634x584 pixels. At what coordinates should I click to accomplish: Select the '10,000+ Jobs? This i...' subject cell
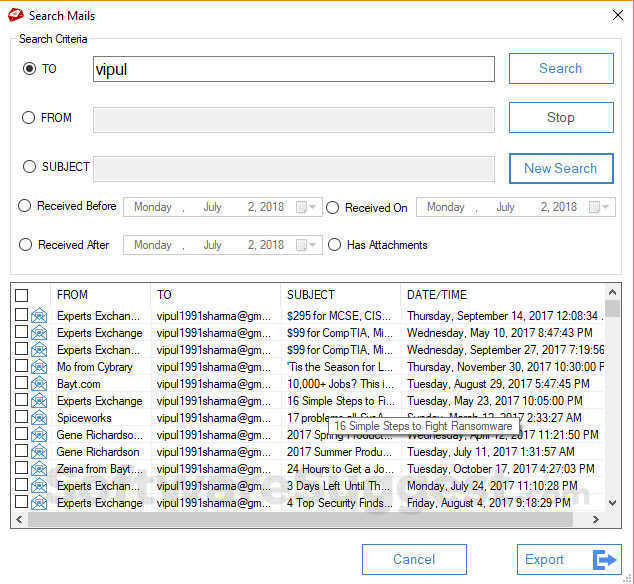click(x=340, y=384)
